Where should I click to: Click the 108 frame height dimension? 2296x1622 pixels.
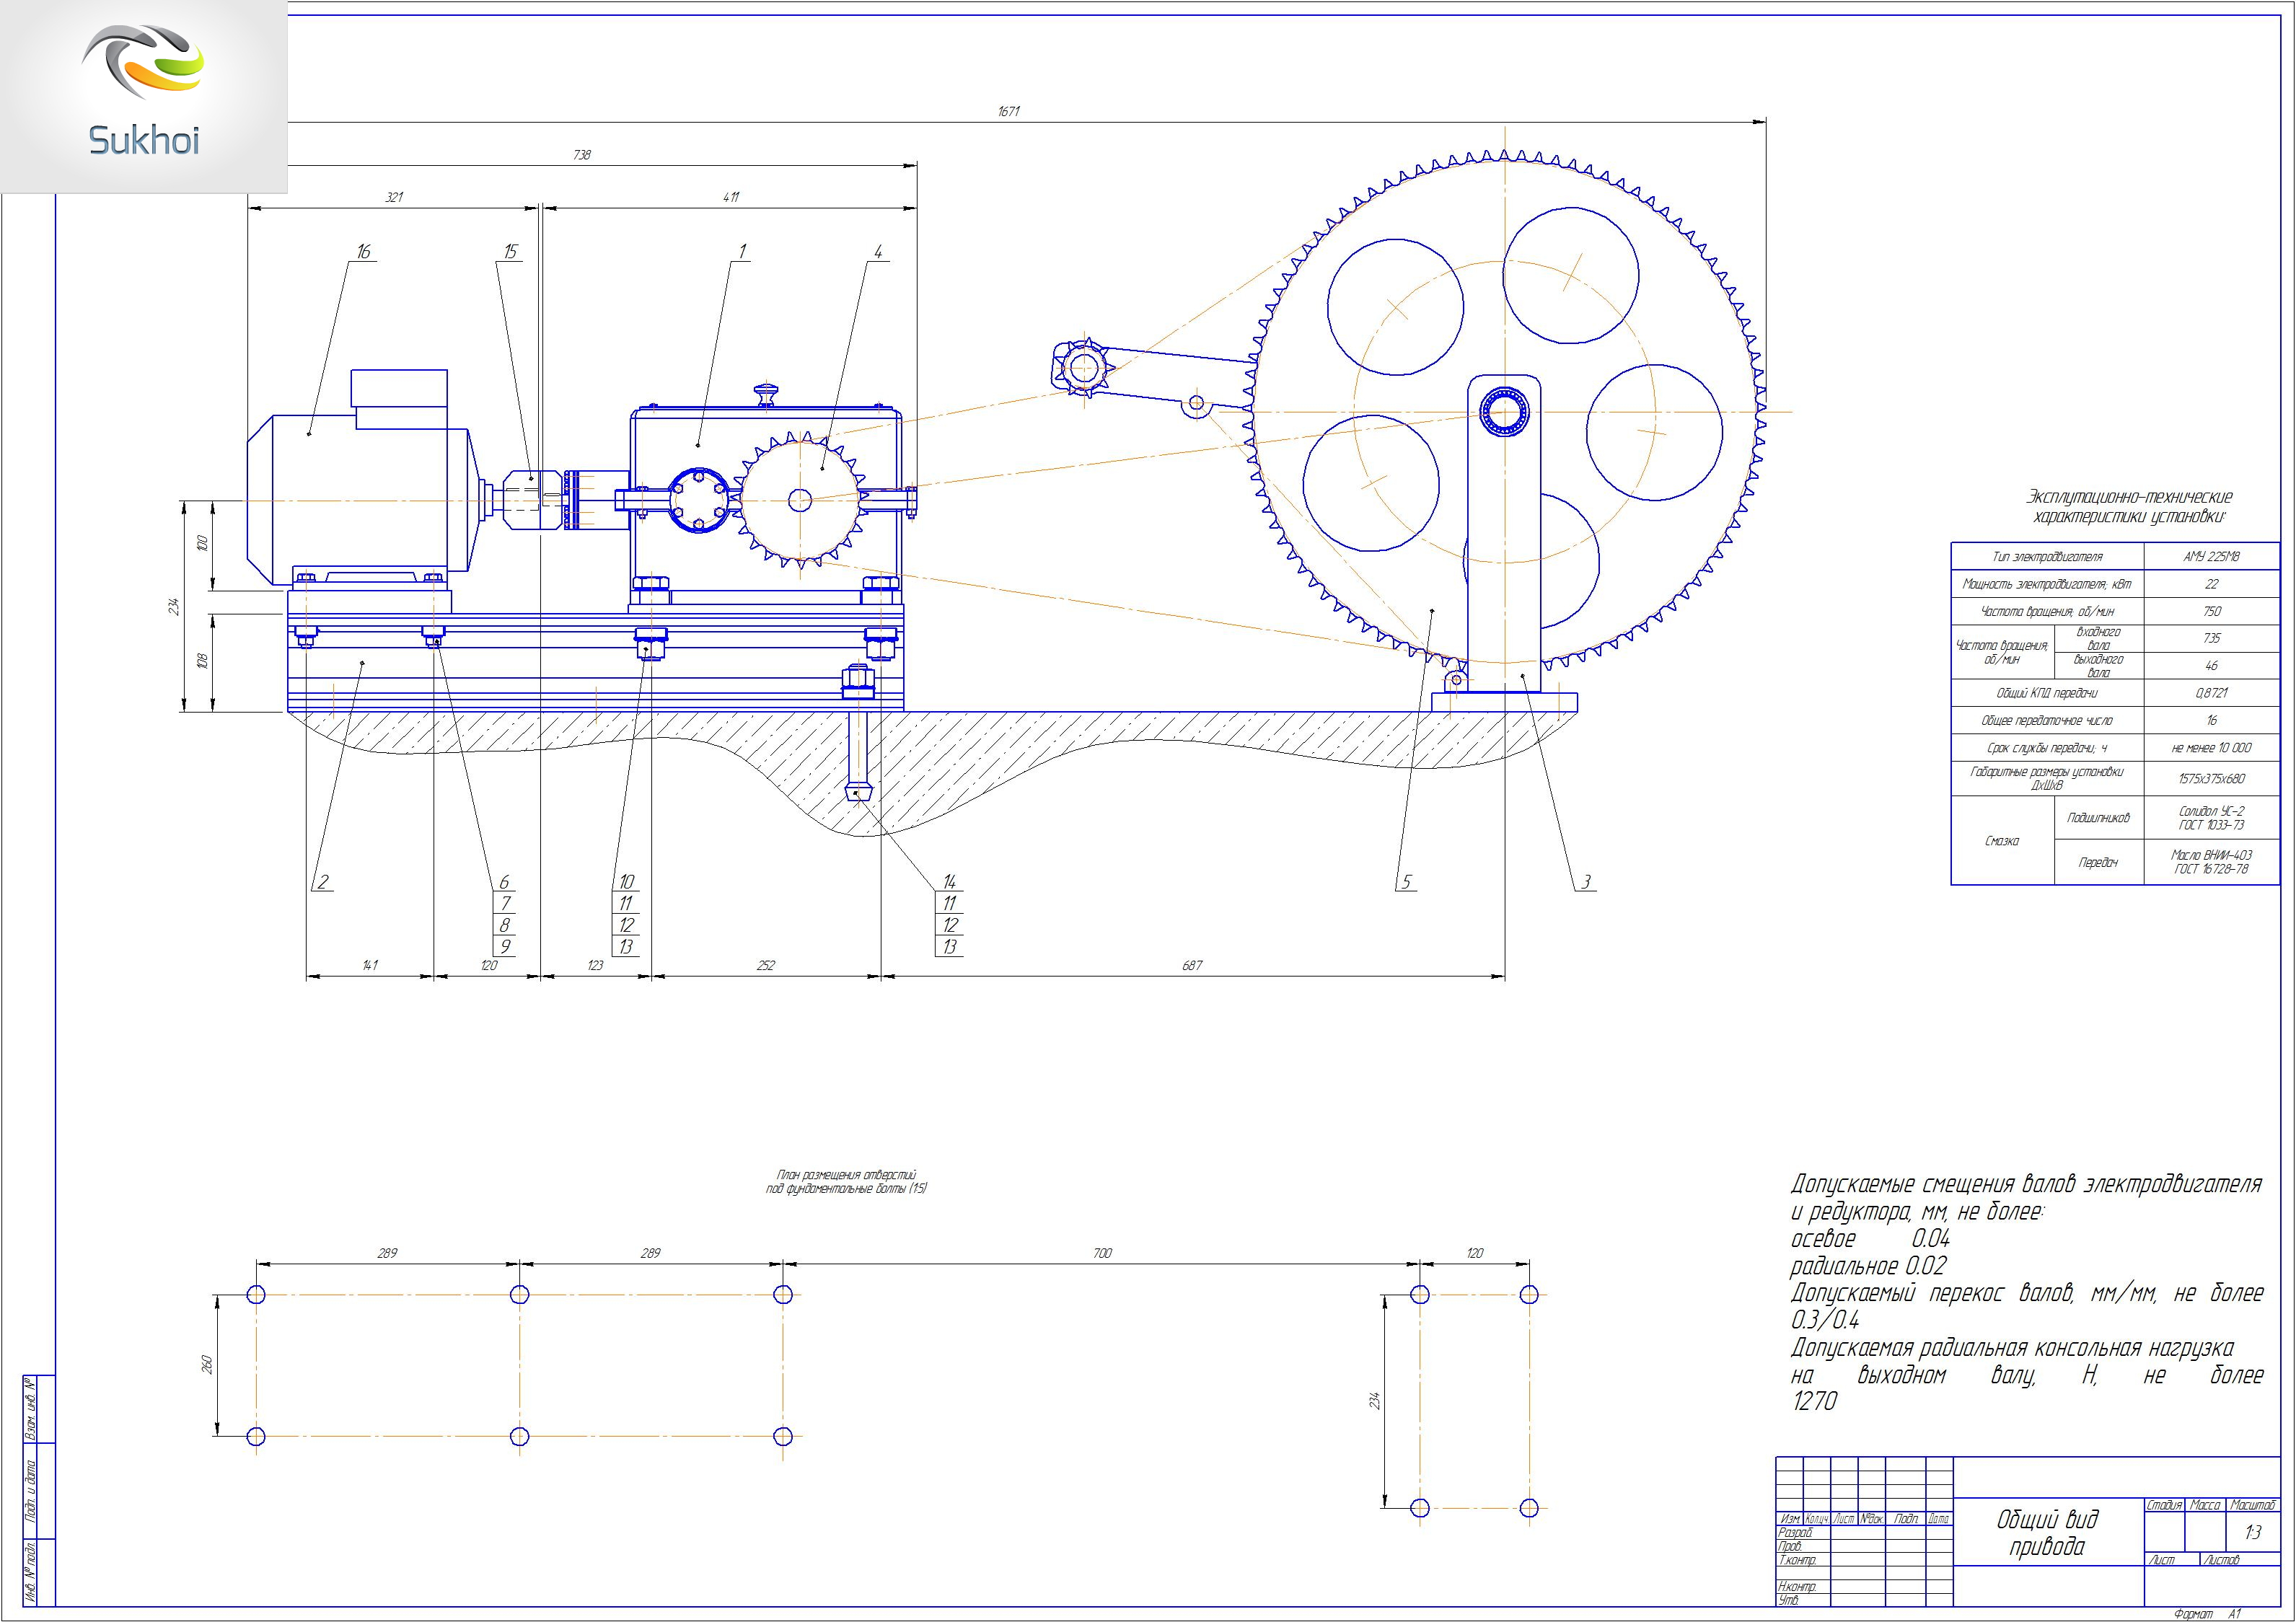coord(202,662)
